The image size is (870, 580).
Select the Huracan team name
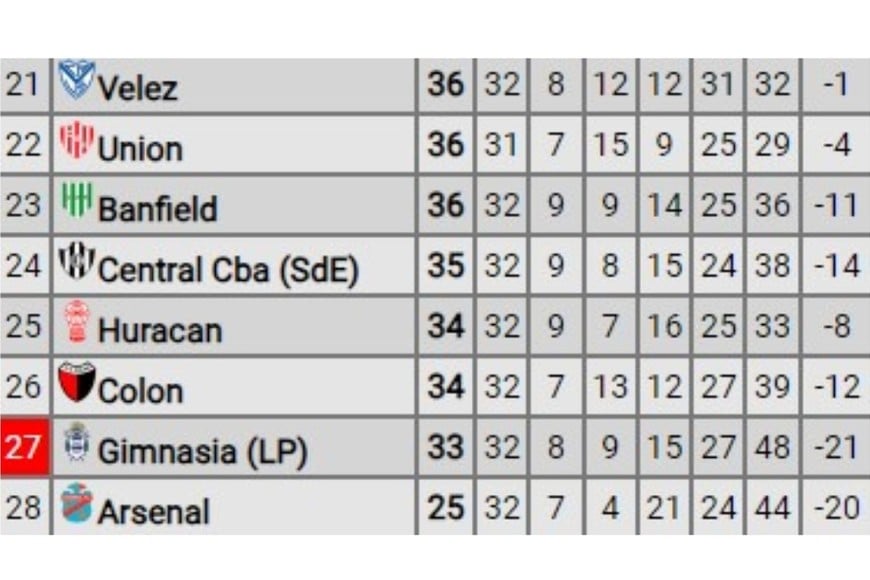(x=160, y=330)
